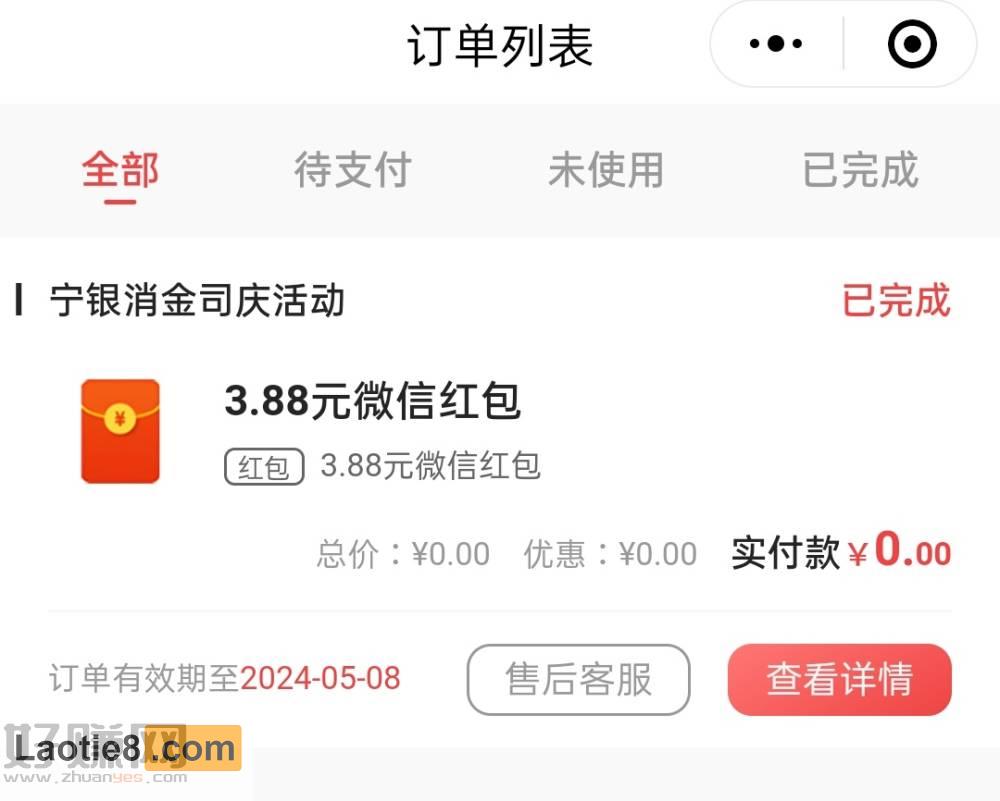
Task: Tap the 实付款 ¥0.00 amount
Action: click(x=841, y=551)
